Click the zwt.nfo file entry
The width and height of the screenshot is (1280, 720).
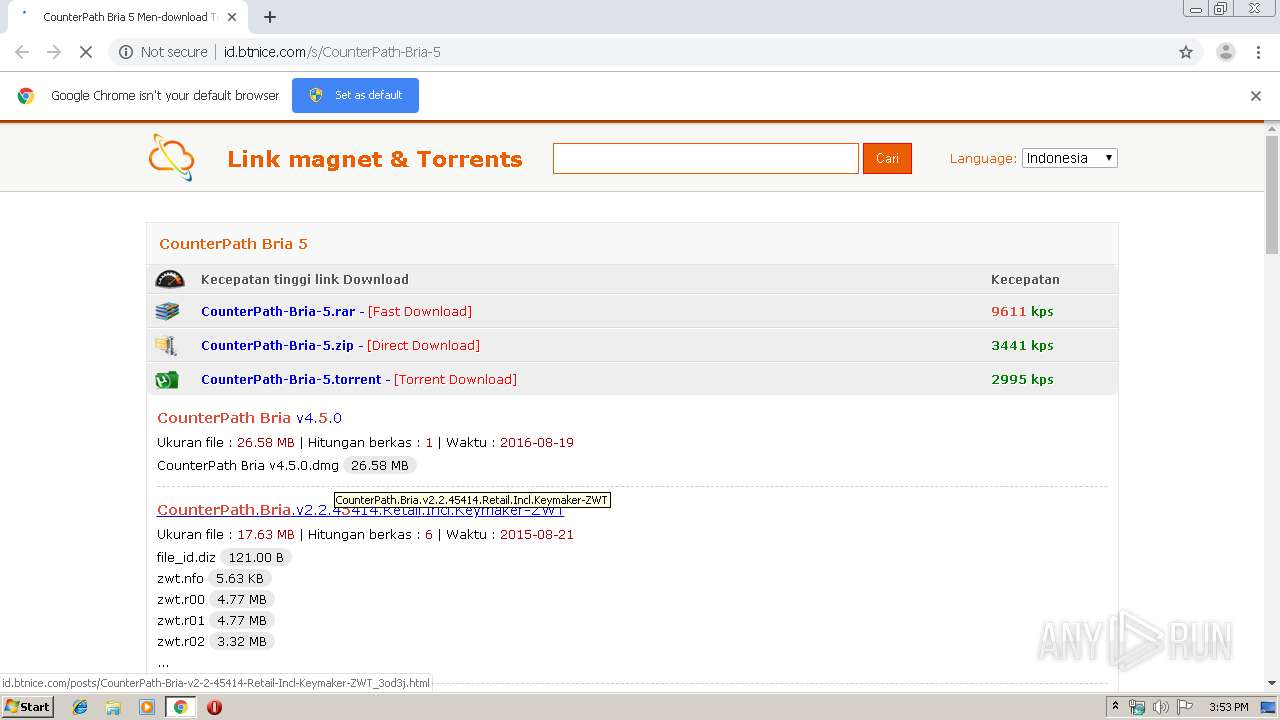(x=180, y=578)
